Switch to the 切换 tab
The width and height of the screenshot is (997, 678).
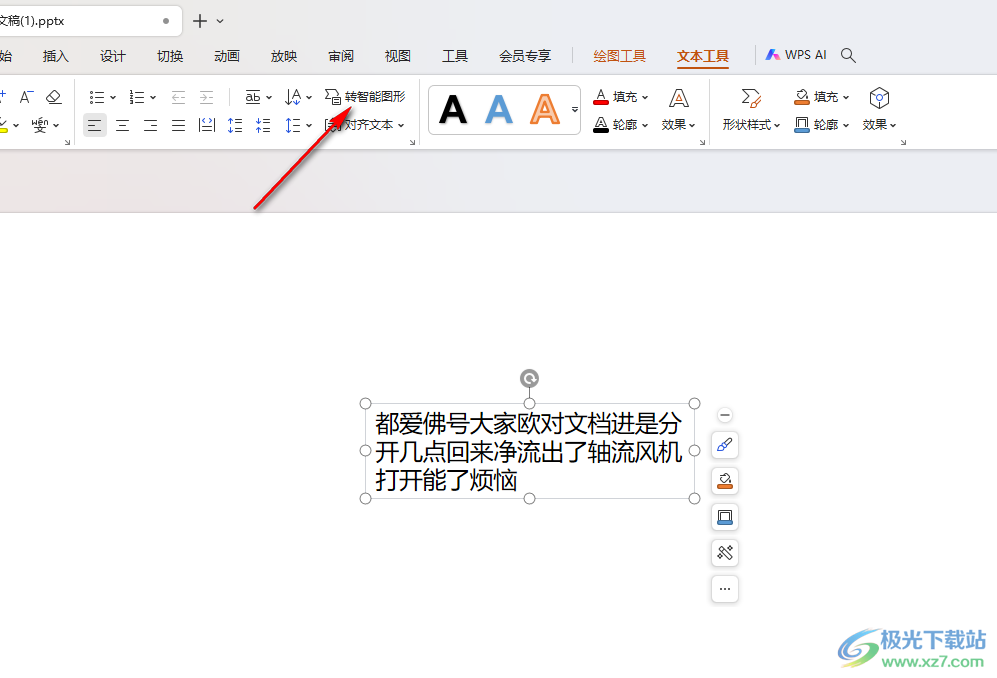pos(170,56)
